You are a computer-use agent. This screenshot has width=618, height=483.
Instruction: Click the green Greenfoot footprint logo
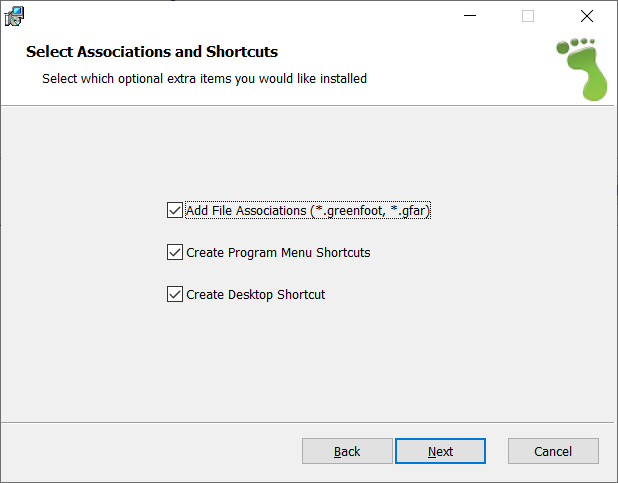coord(580,68)
